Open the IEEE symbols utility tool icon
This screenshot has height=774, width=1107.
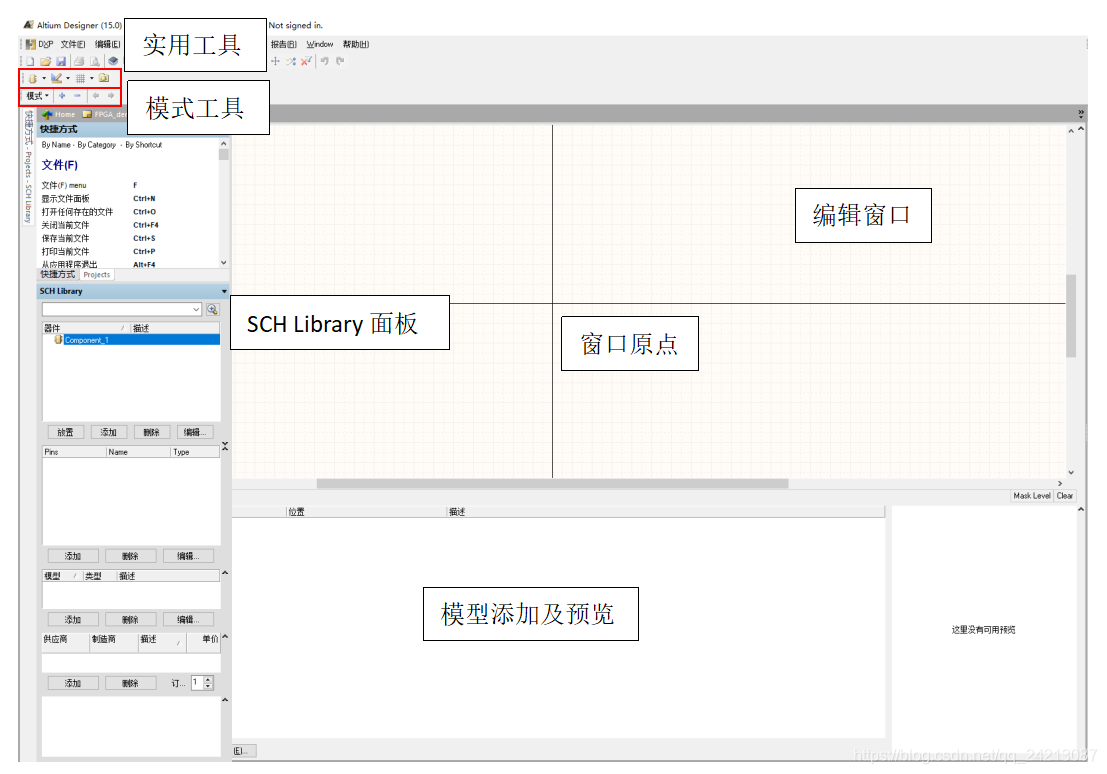[x=32, y=78]
